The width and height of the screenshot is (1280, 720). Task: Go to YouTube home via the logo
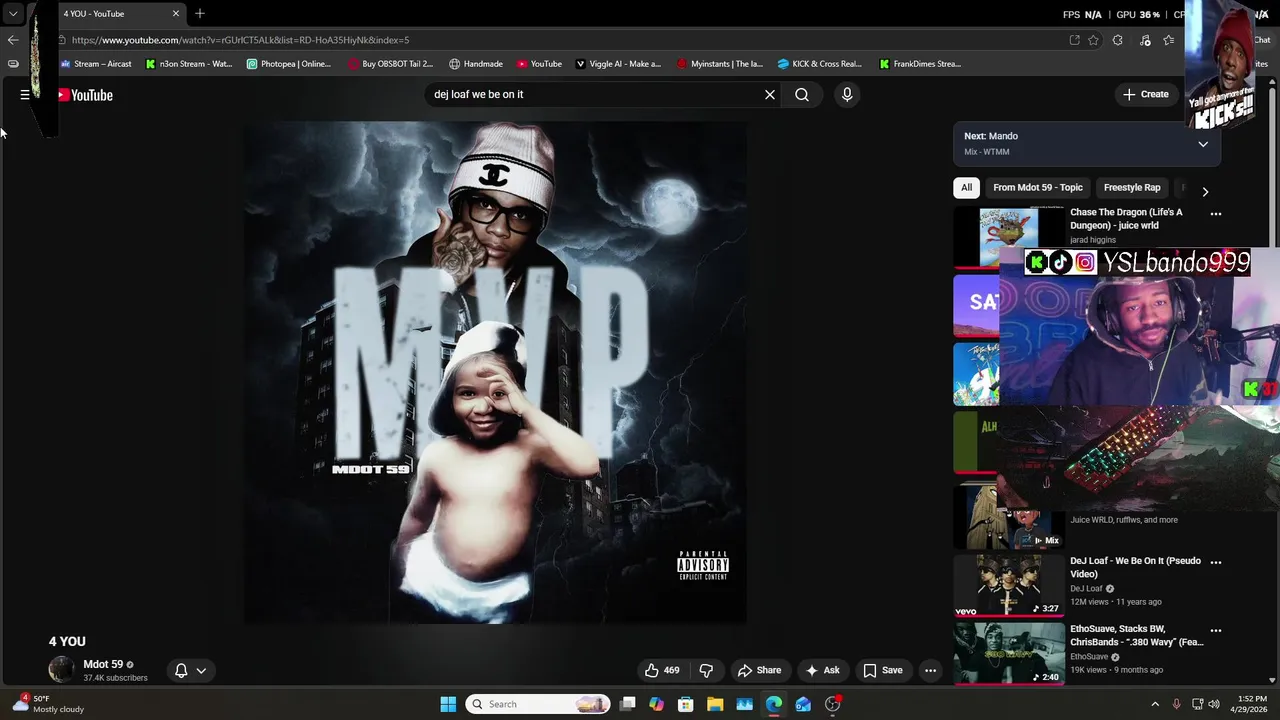[x=85, y=95]
